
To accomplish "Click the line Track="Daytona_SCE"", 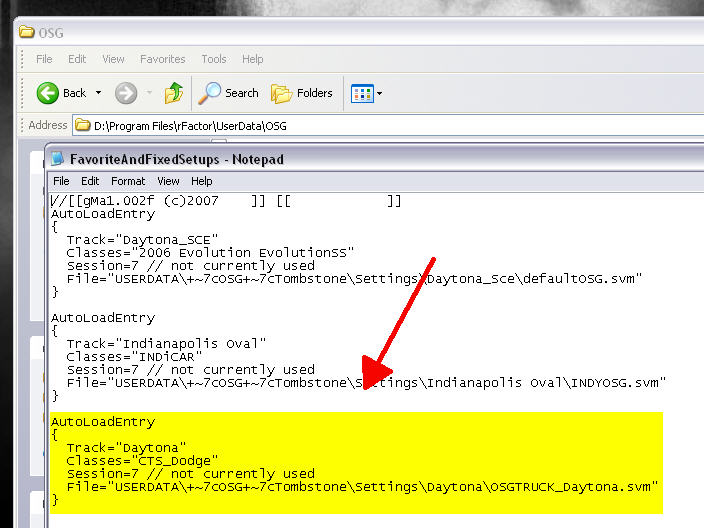I will point(142,240).
